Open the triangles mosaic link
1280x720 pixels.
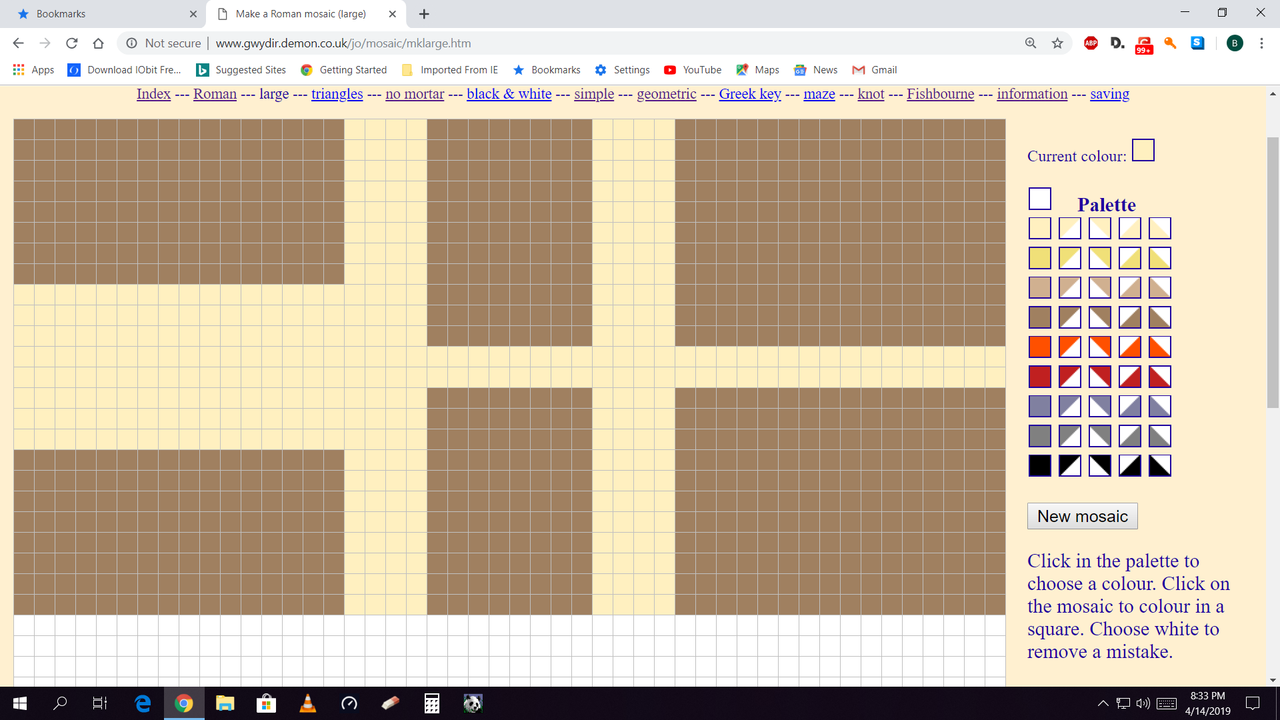(x=337, y=94)
